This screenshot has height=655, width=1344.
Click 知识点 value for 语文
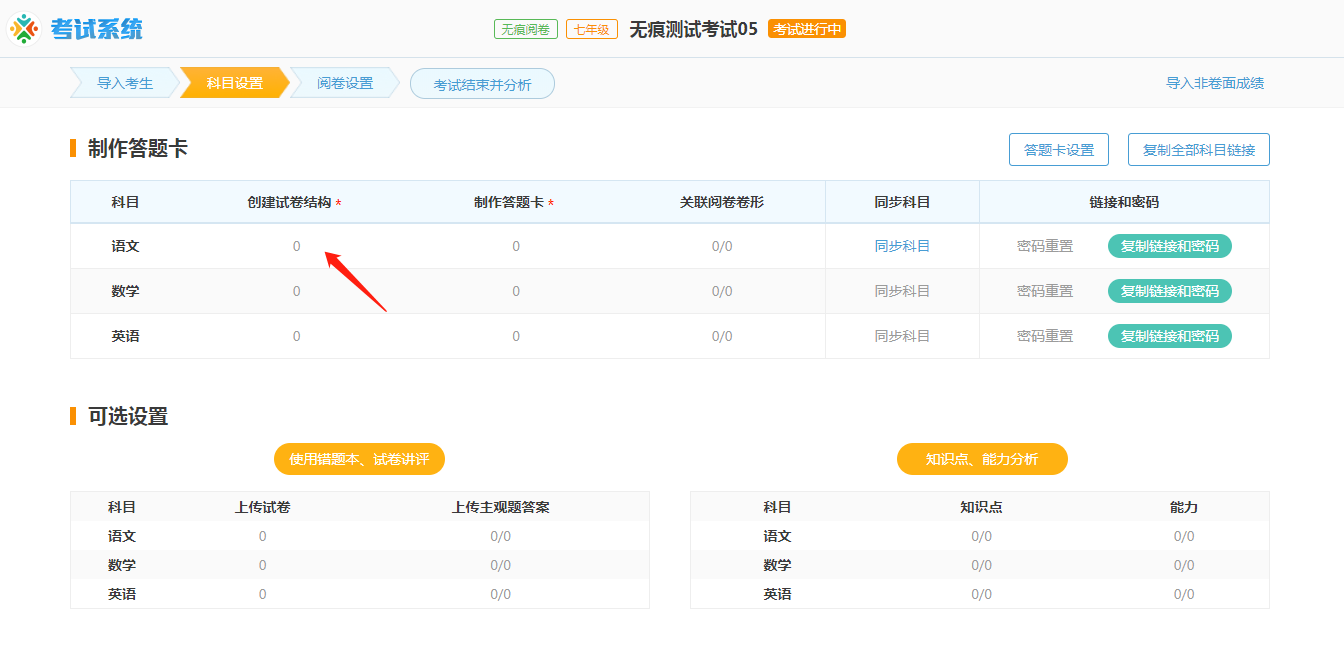coord(982,536)
